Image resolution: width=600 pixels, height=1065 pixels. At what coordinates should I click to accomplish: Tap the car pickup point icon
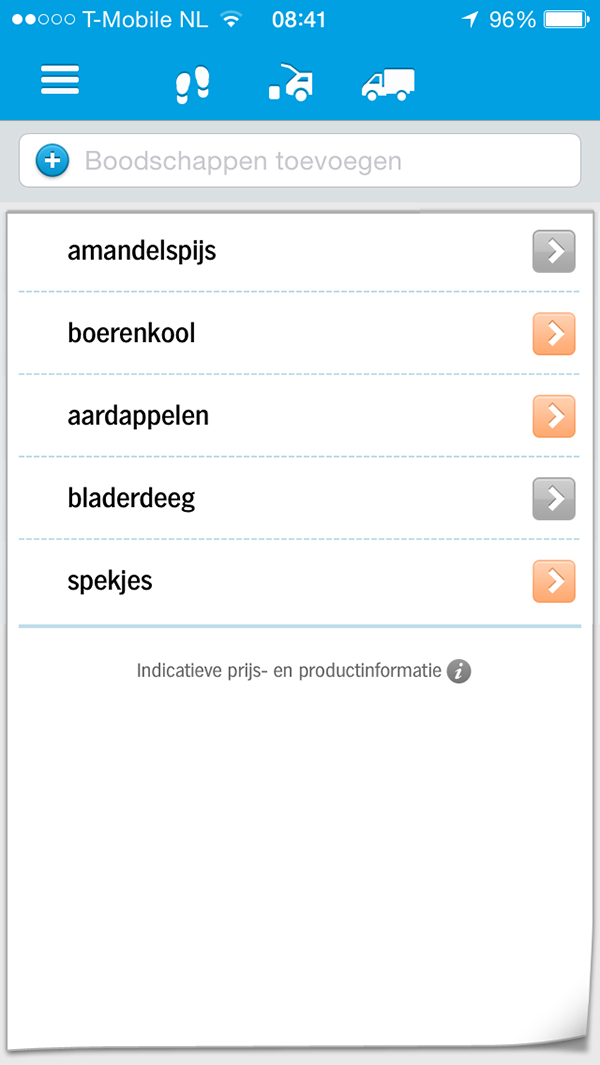(291, 84)
